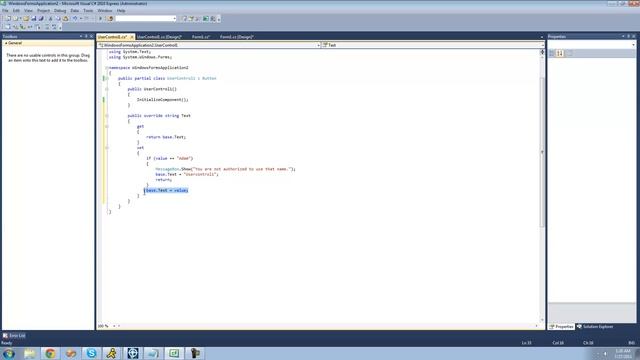Collapse the General group in Toolbox

(x=6, y=43)
